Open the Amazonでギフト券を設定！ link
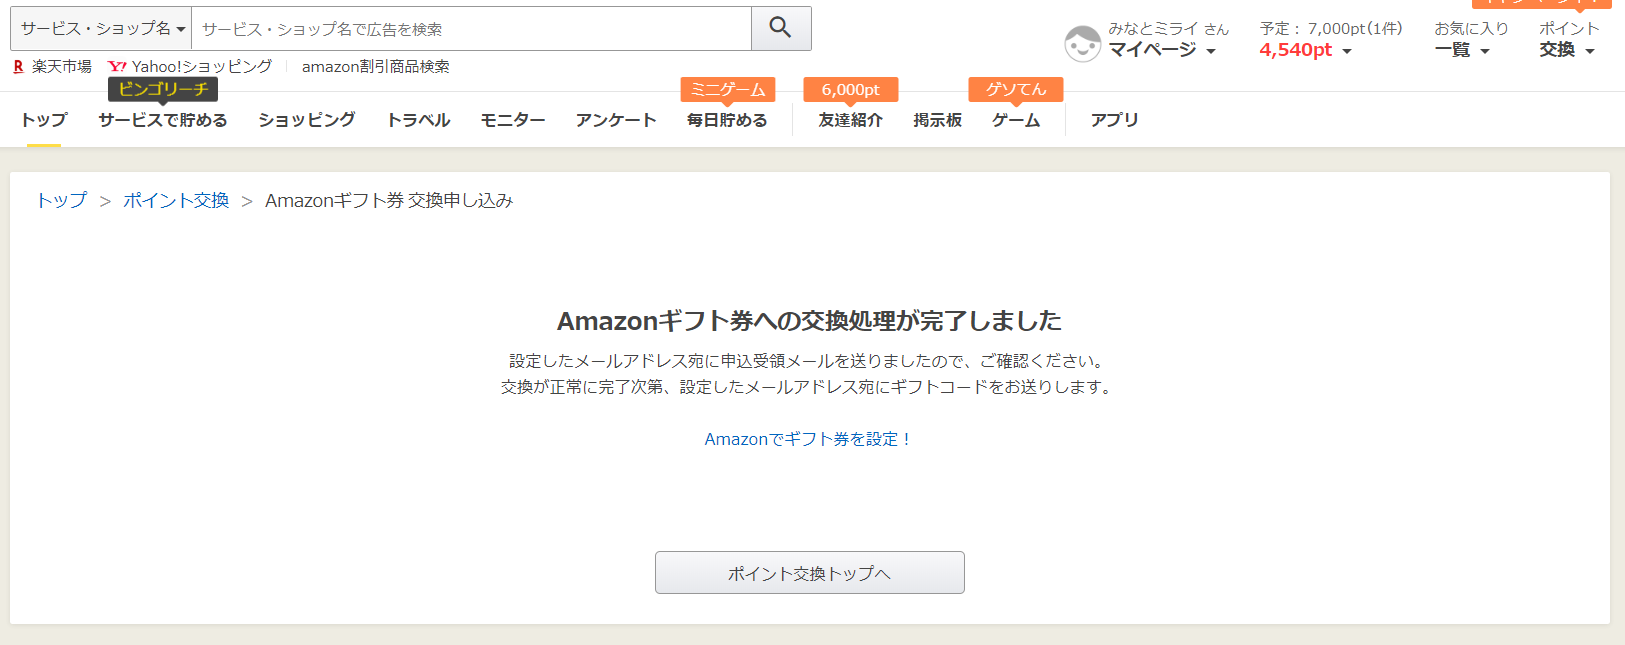The height and width of the screenshot is (645, 1625). [x=808, y=439]
